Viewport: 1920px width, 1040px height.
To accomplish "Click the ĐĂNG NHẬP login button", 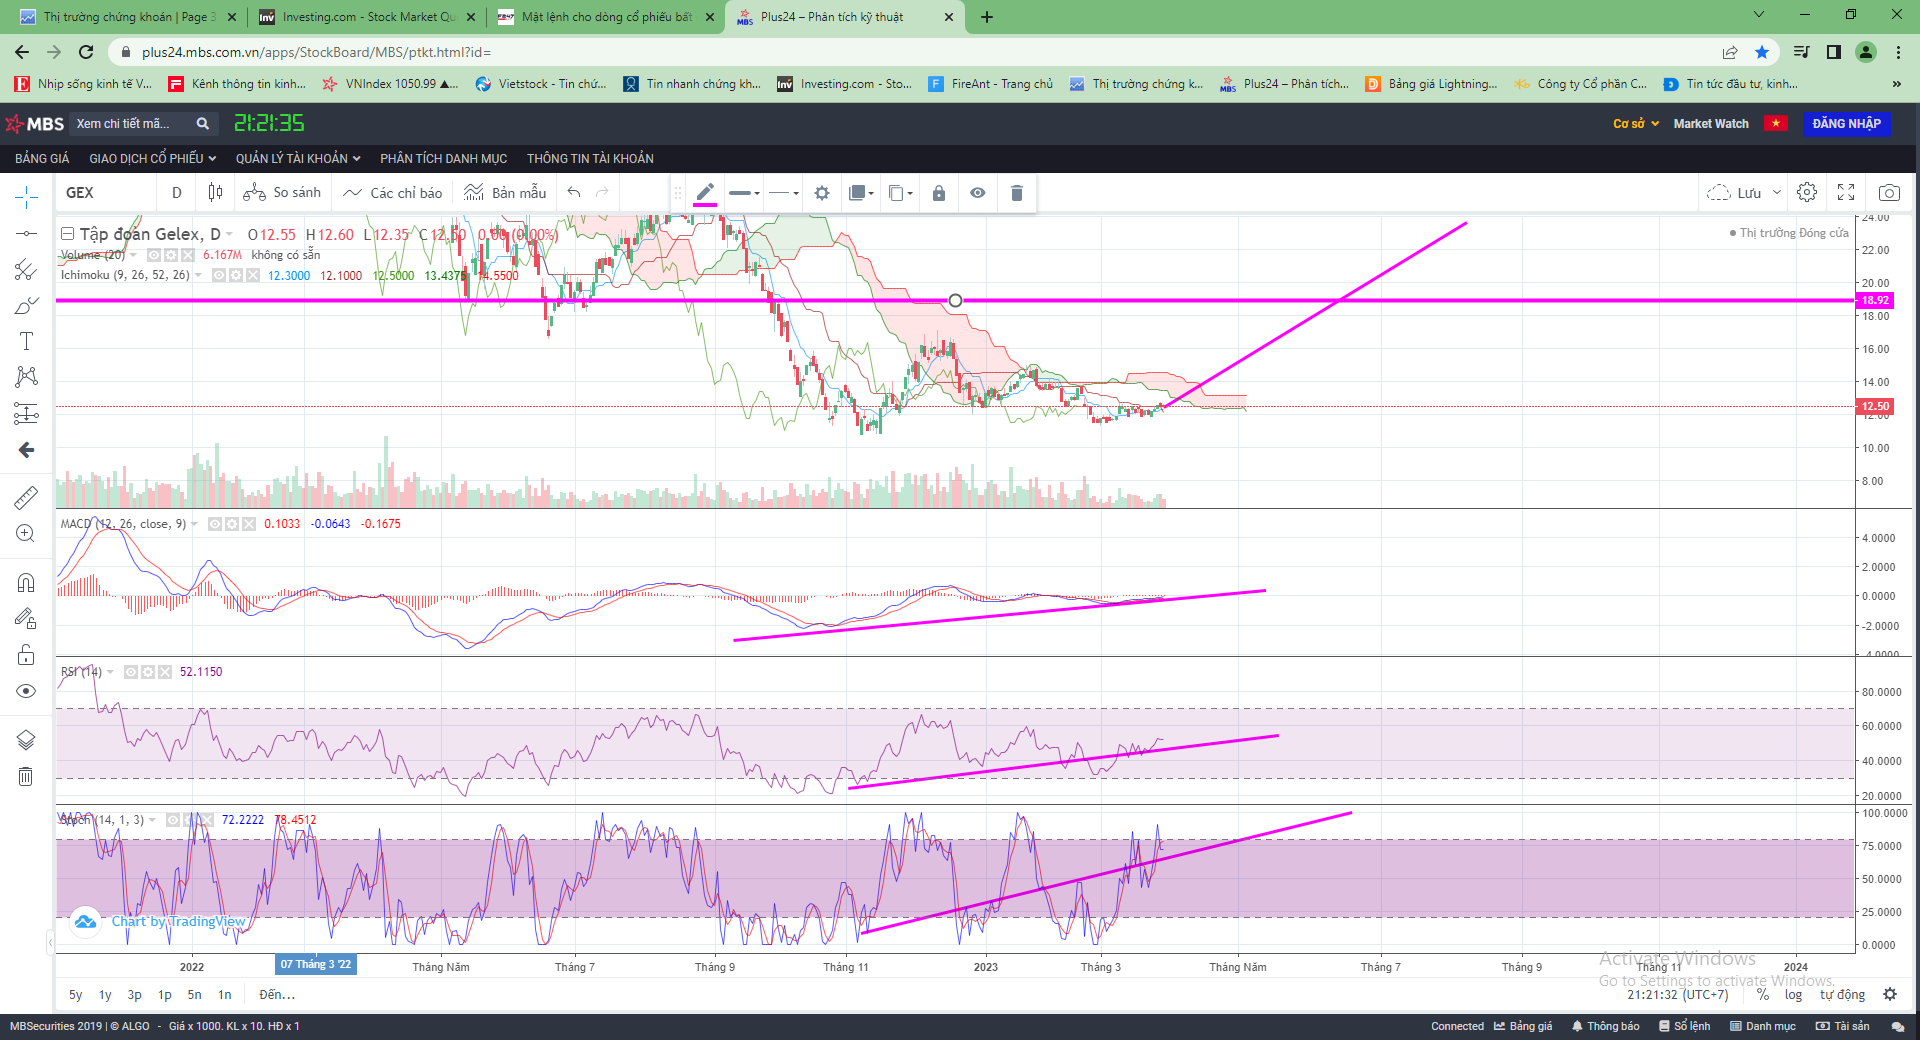I will [1846, 124].
